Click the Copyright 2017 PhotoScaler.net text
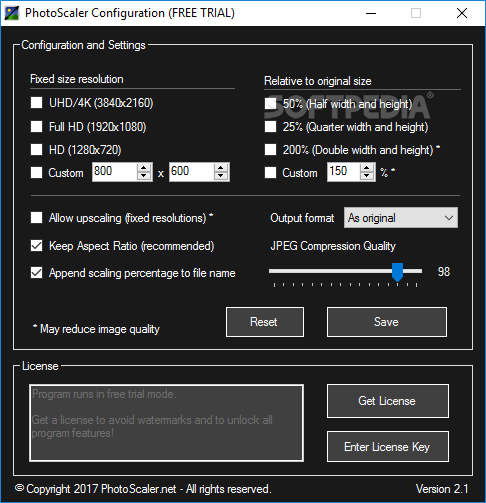This screenshot has height=503, width=486. (x=143, y=489)
